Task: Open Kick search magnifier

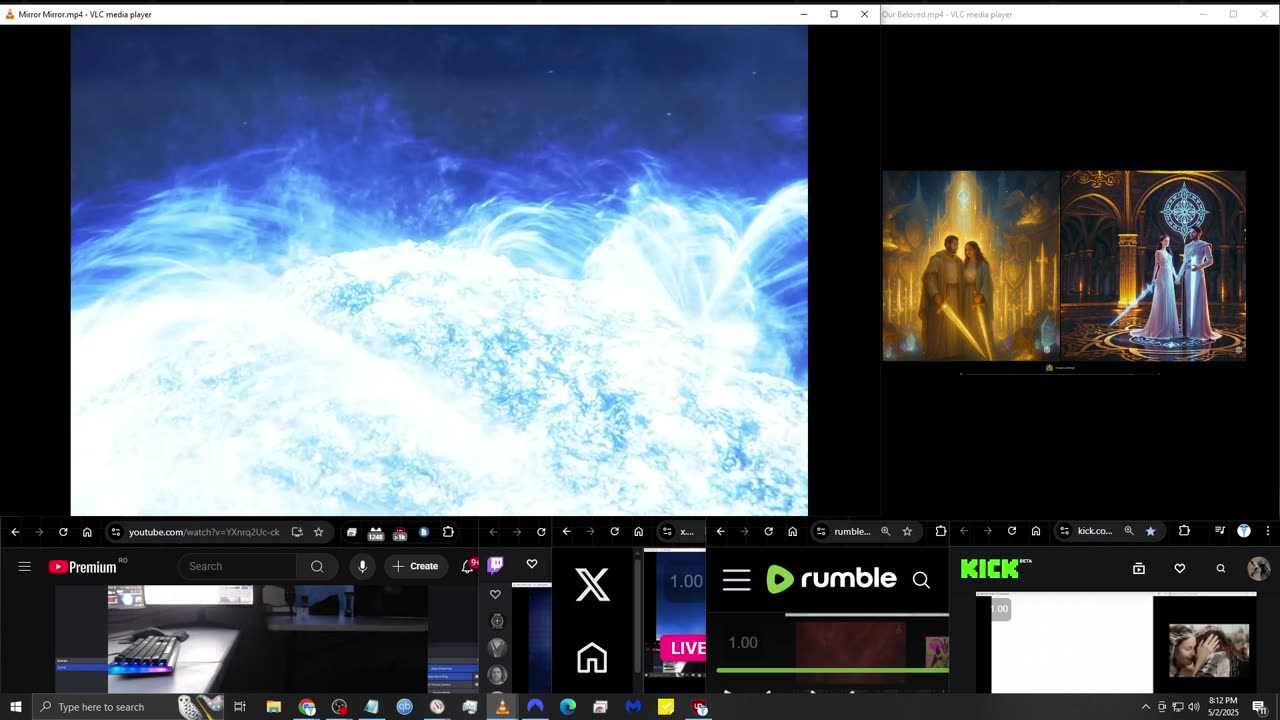Action: tap(1221, 568)
